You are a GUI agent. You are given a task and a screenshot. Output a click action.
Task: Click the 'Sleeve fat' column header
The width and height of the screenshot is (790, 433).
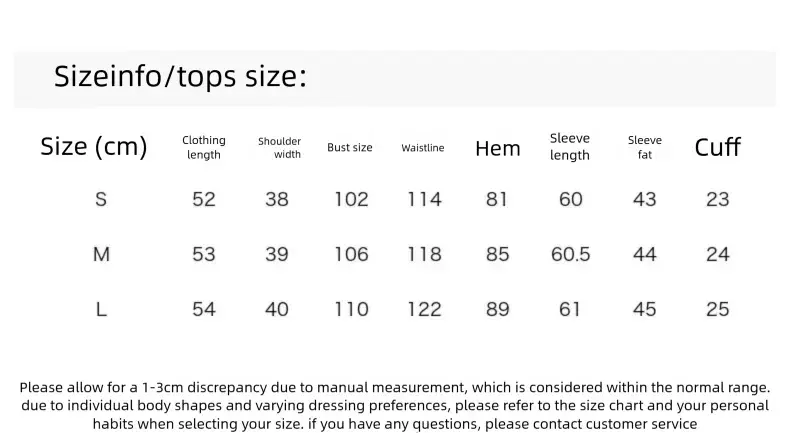point(645,147)
